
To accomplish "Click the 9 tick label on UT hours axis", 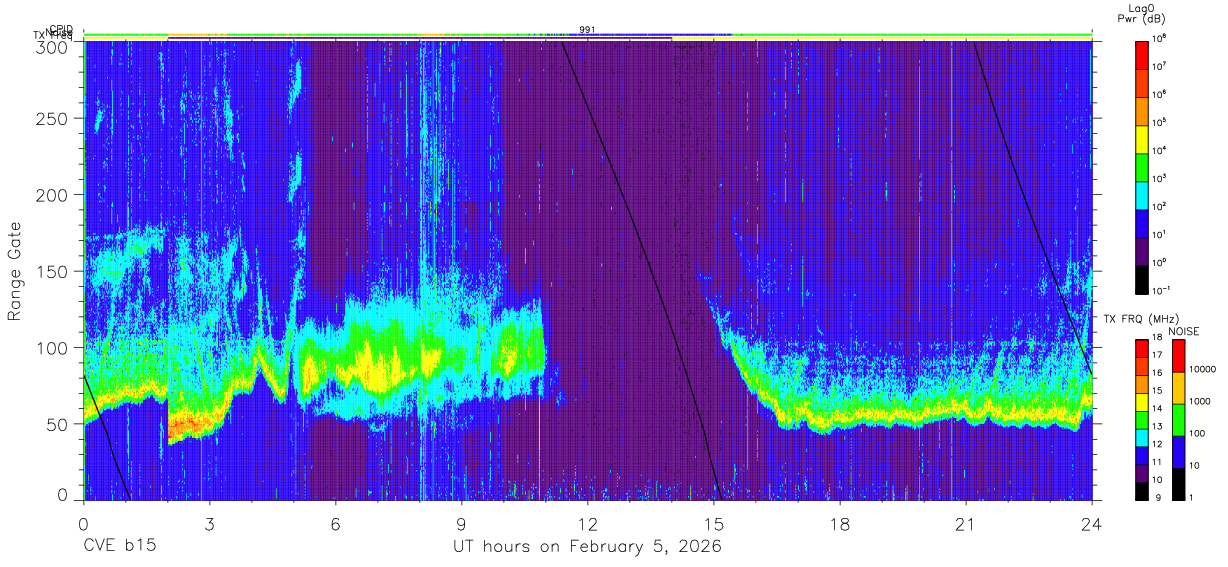I will (x=461, y=523).
